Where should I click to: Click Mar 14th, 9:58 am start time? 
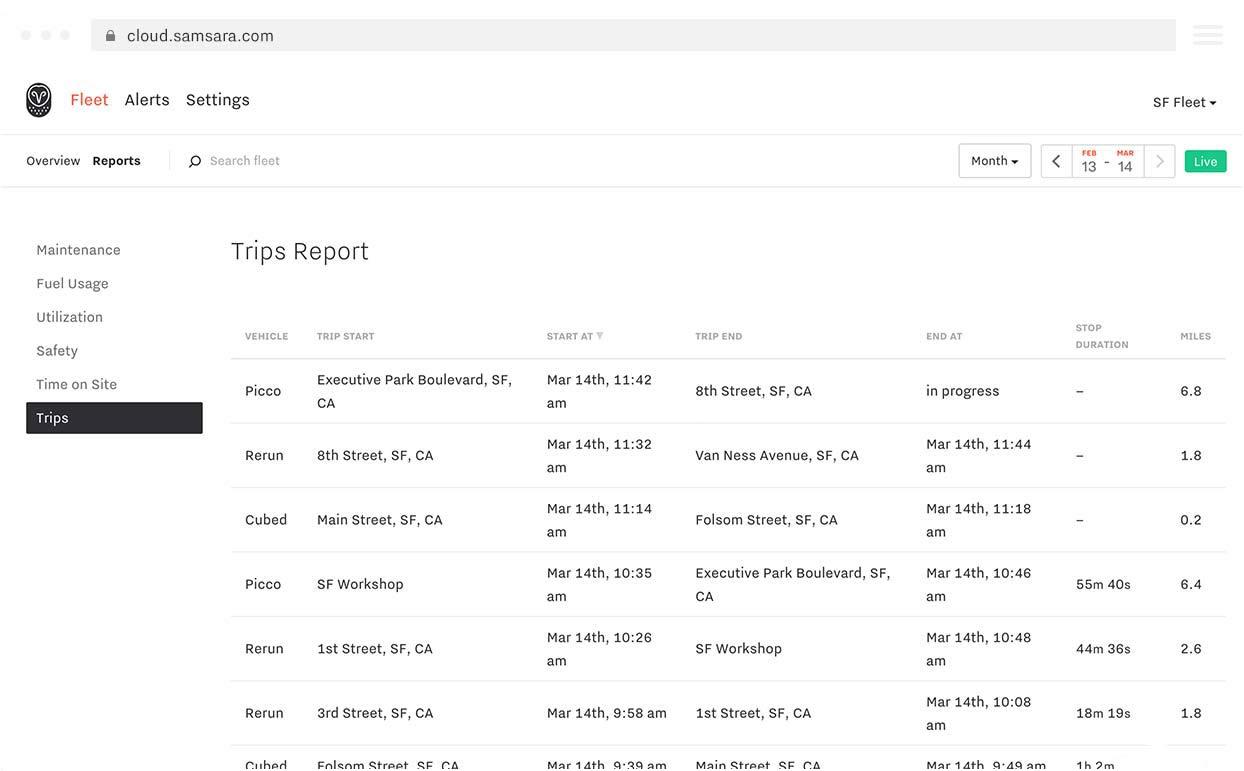[607, 713]
